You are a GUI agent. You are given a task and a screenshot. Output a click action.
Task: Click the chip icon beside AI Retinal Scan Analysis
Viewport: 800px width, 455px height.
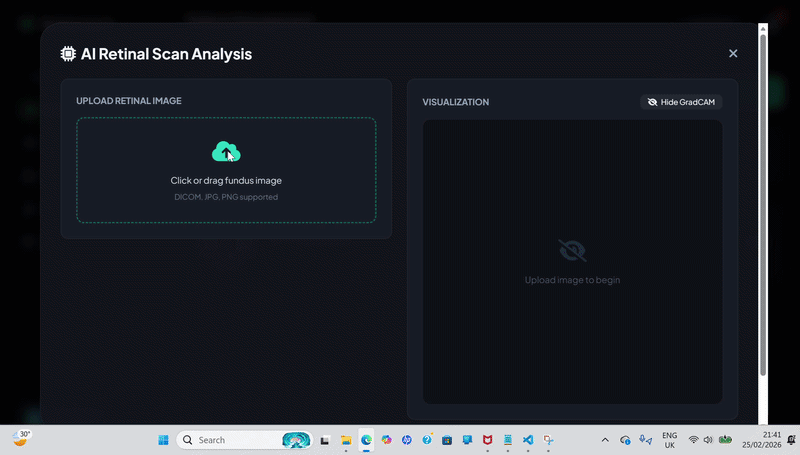tap(68, 54)
